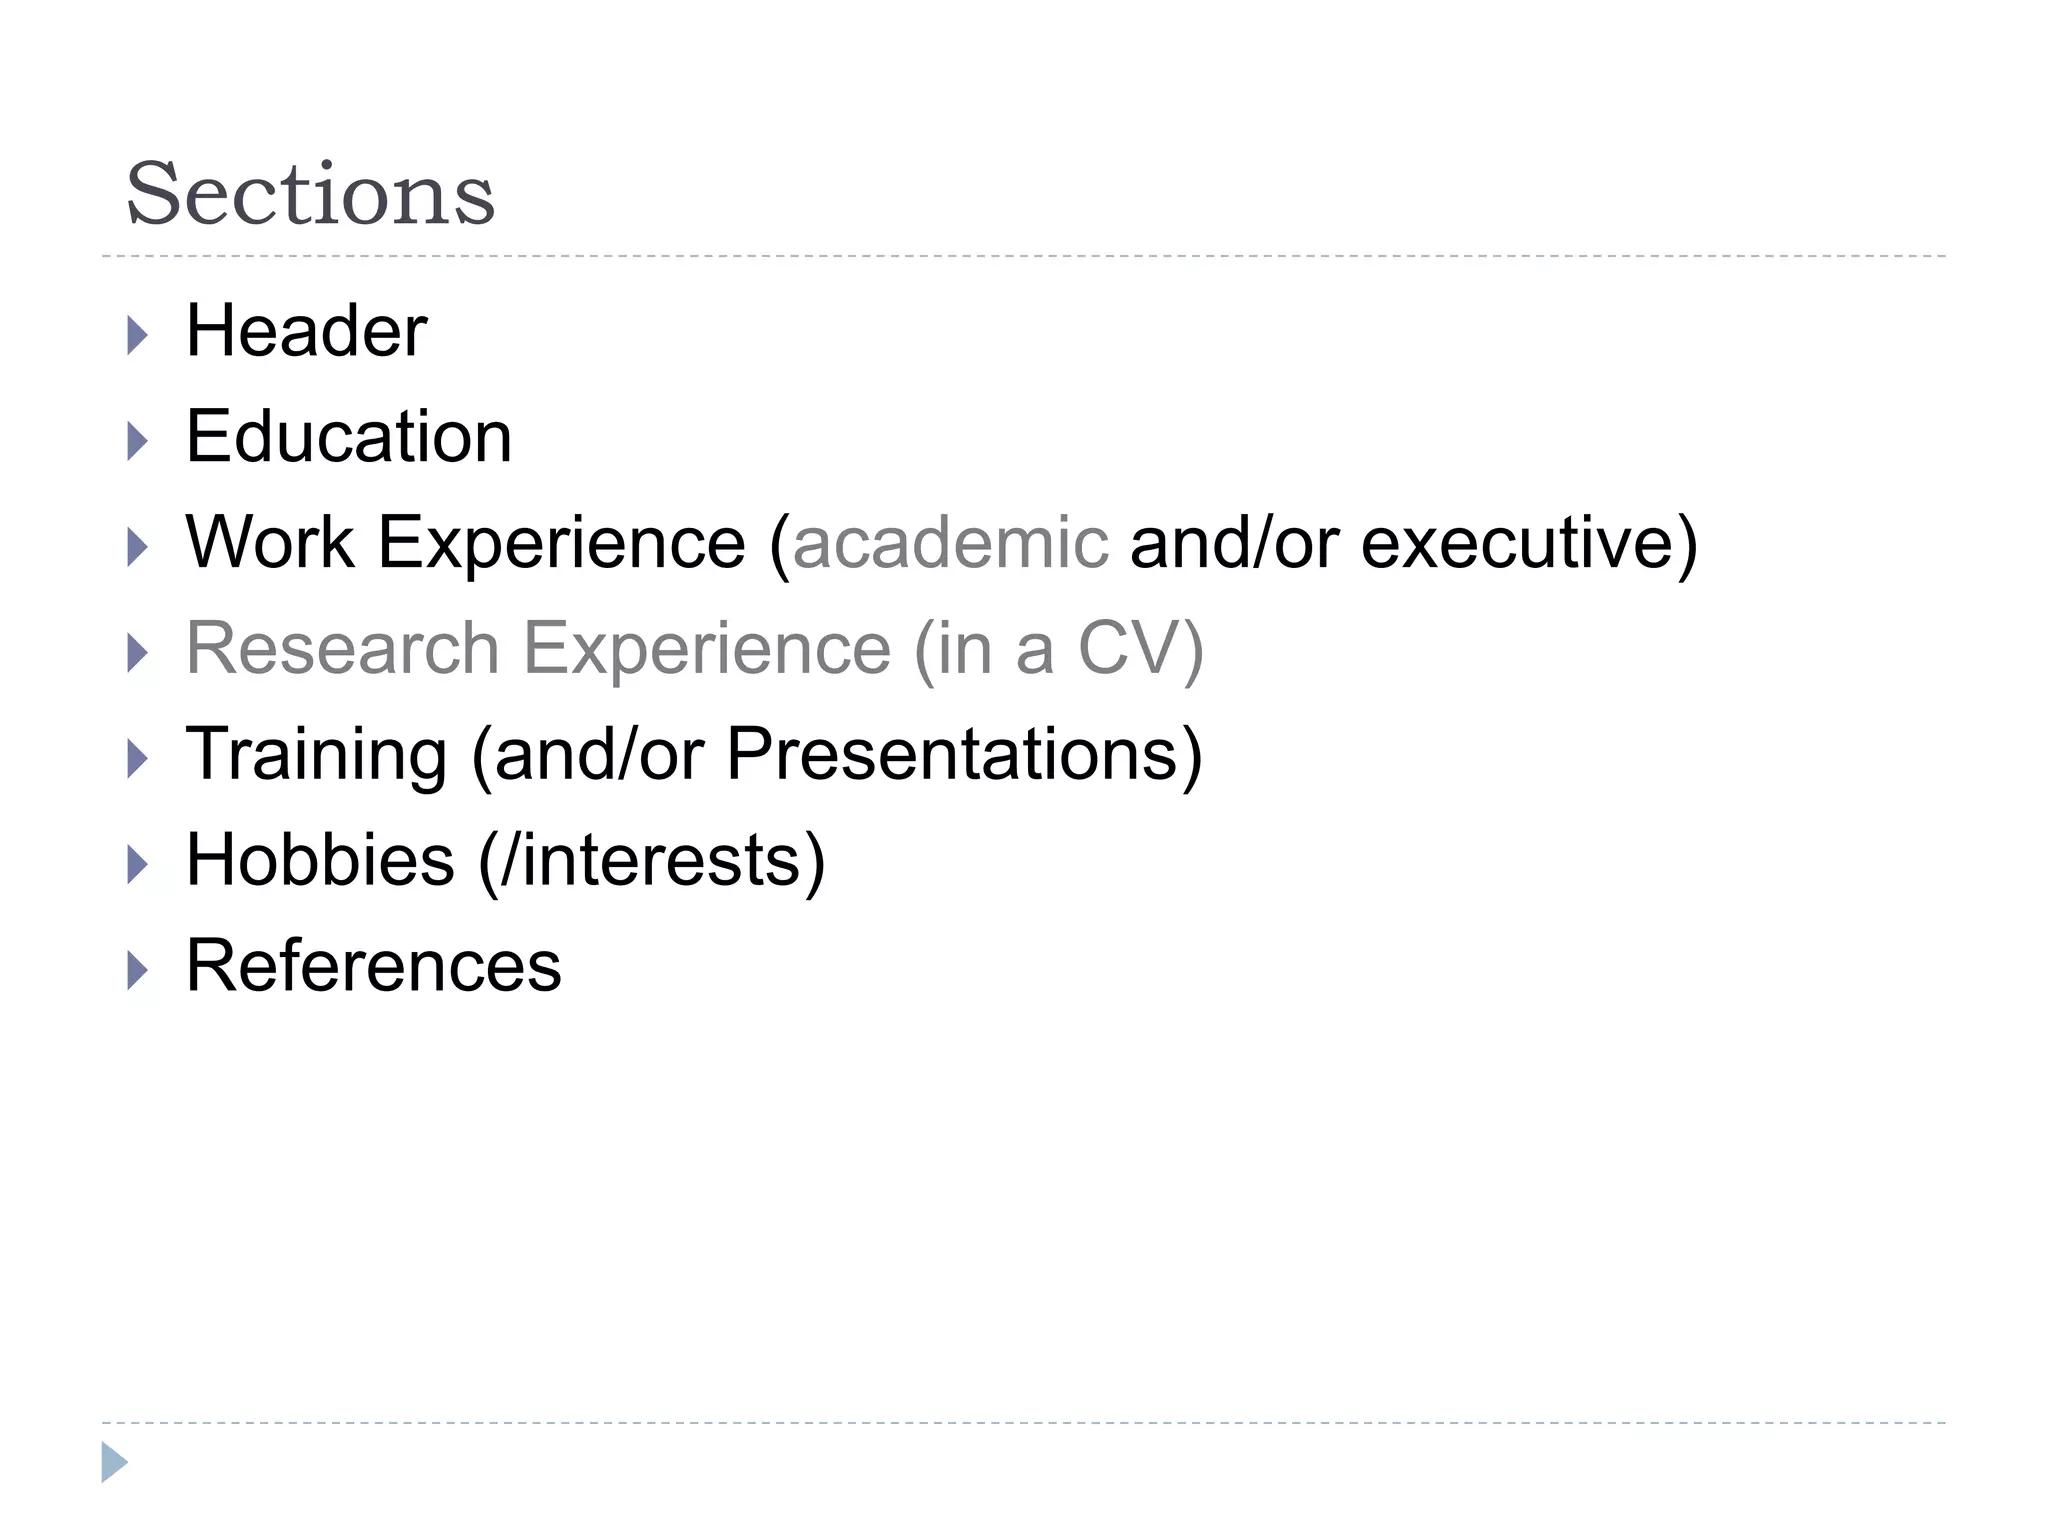This screenshot has width=2048, height=1536.
Task: Click the arrow bullet beside References
Action: pyautogui.click(x=137, y=971)
